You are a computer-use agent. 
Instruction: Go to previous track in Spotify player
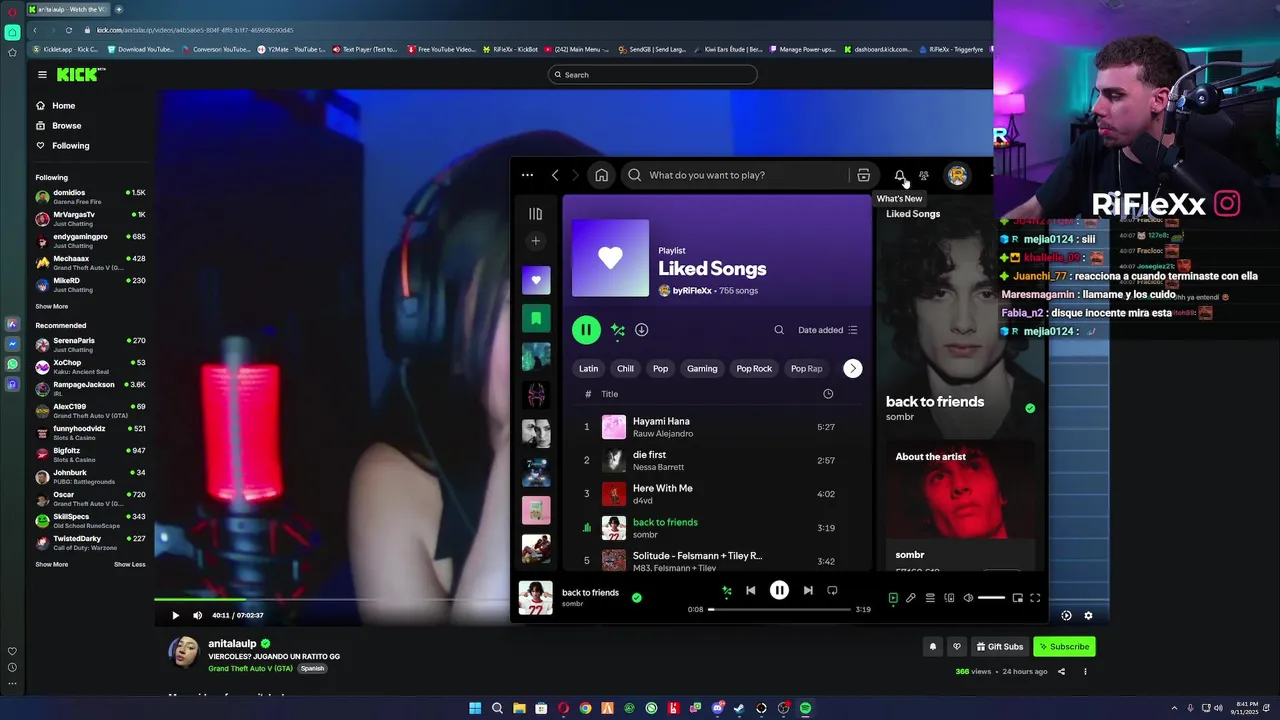point(751,590)
